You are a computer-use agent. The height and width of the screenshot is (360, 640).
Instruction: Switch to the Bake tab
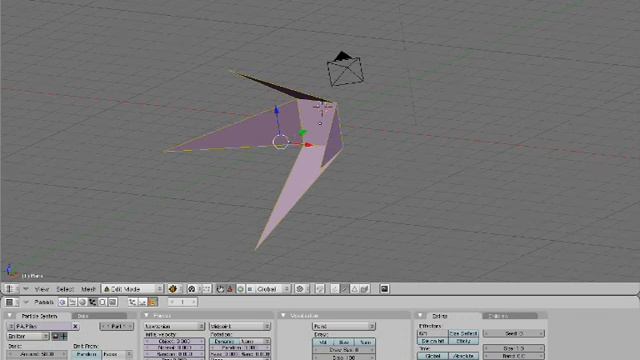[x=99, y=316]
